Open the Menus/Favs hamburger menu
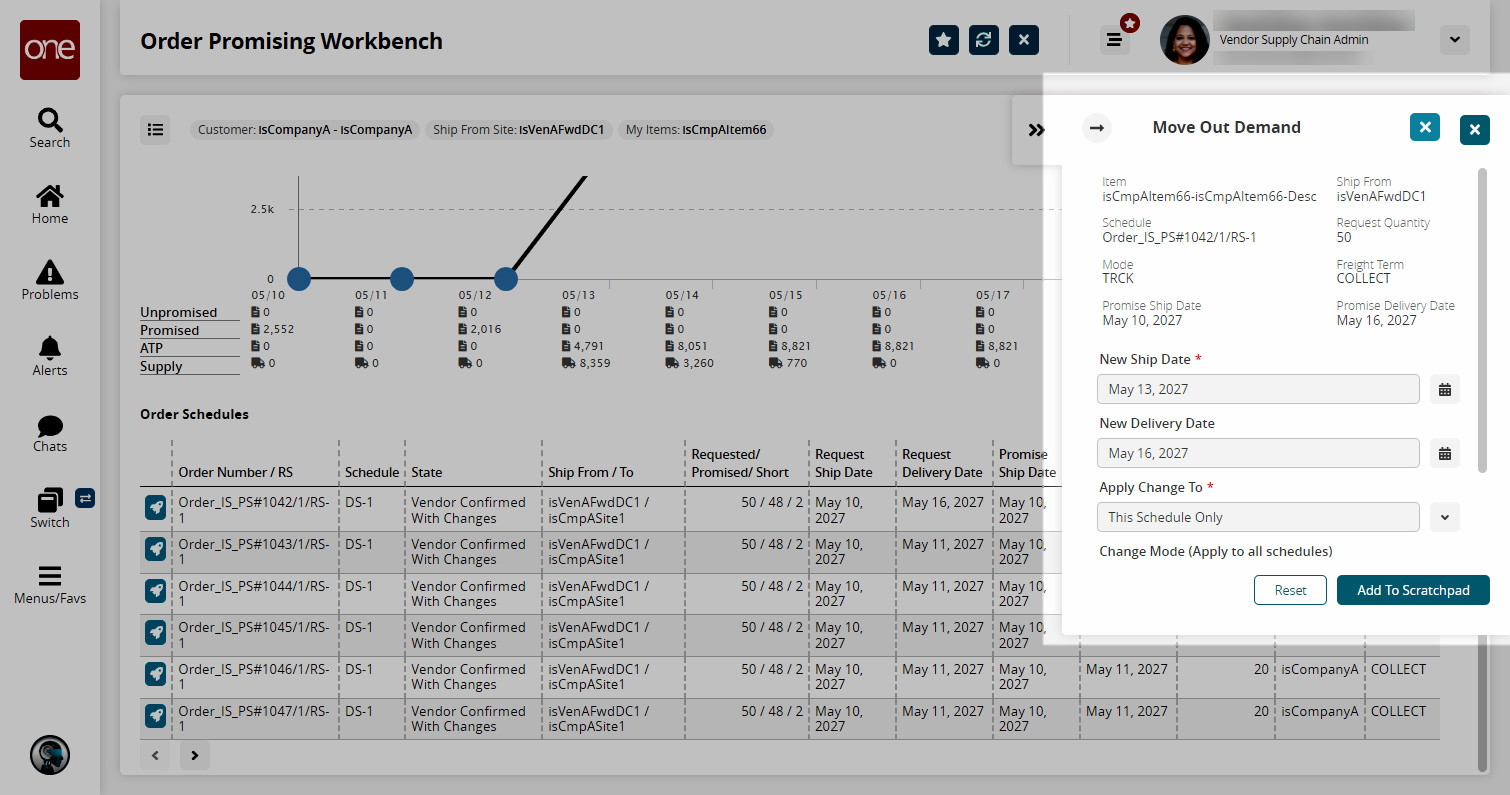Screen dimensions: 1510x795 pos(50,584)
